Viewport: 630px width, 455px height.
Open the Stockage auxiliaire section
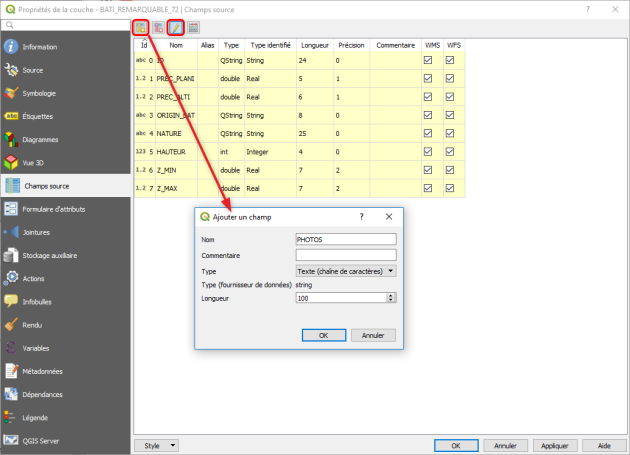point(65,256)
